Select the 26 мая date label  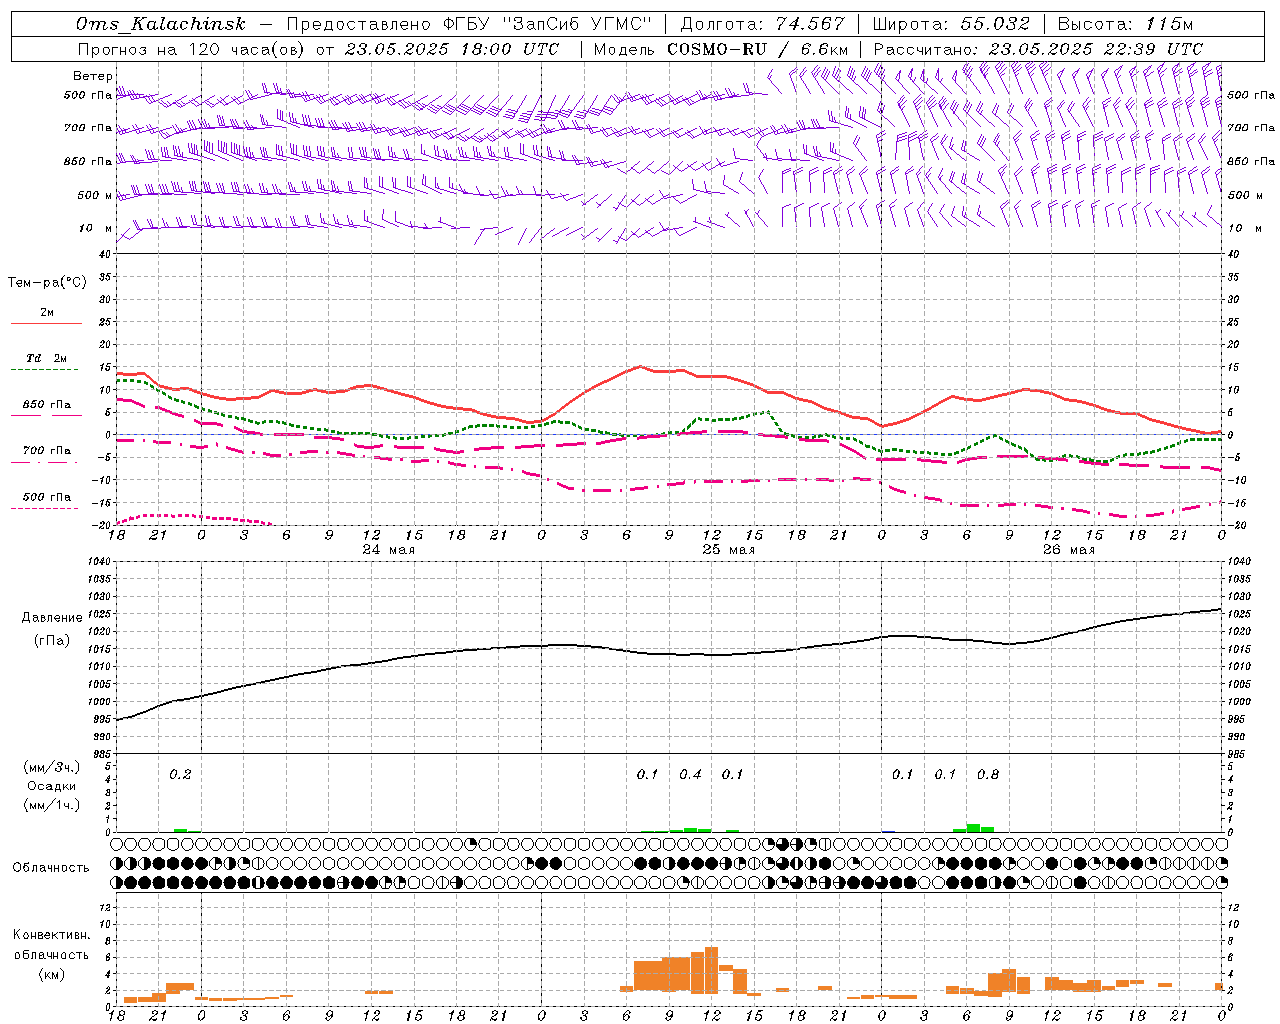click(1068, 550)
